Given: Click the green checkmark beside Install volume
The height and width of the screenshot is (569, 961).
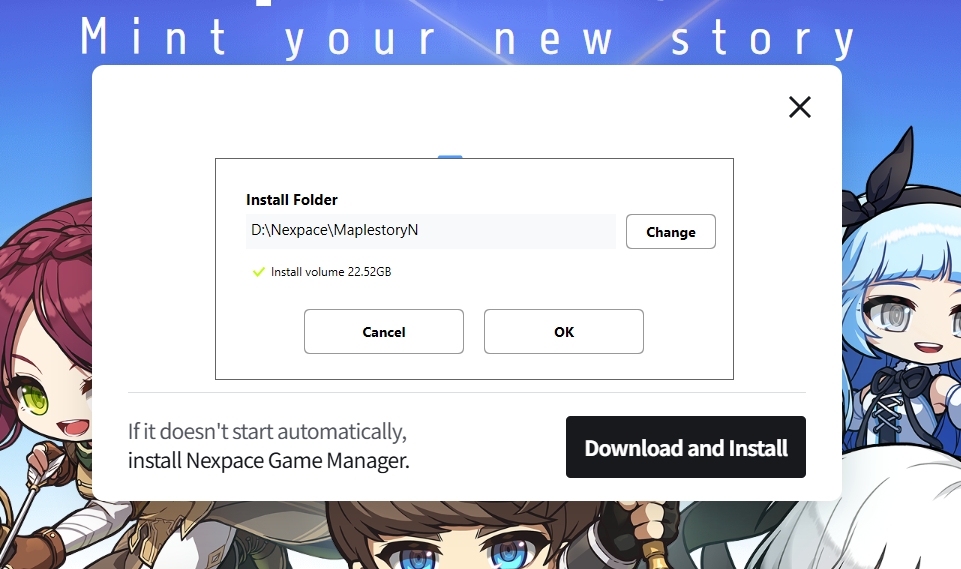Looking at the screenshot, I should [259, 272].
